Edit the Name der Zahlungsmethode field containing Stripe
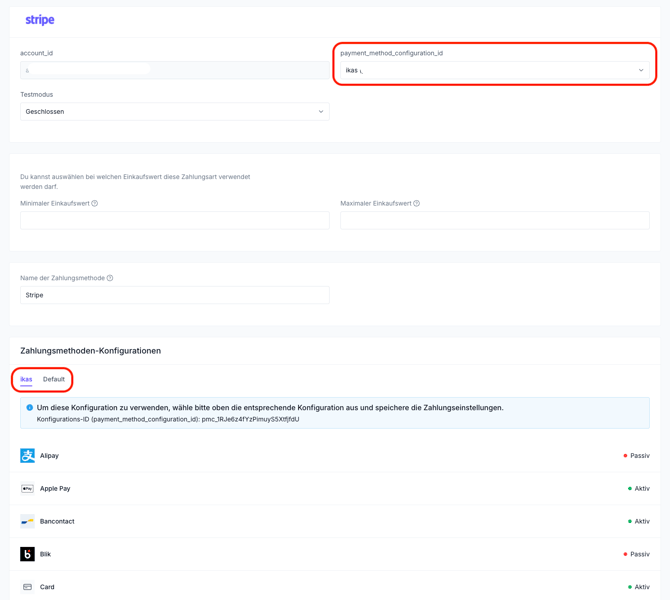Image resolution: width=670 pixels, height=600 pixels. [175, 295]
